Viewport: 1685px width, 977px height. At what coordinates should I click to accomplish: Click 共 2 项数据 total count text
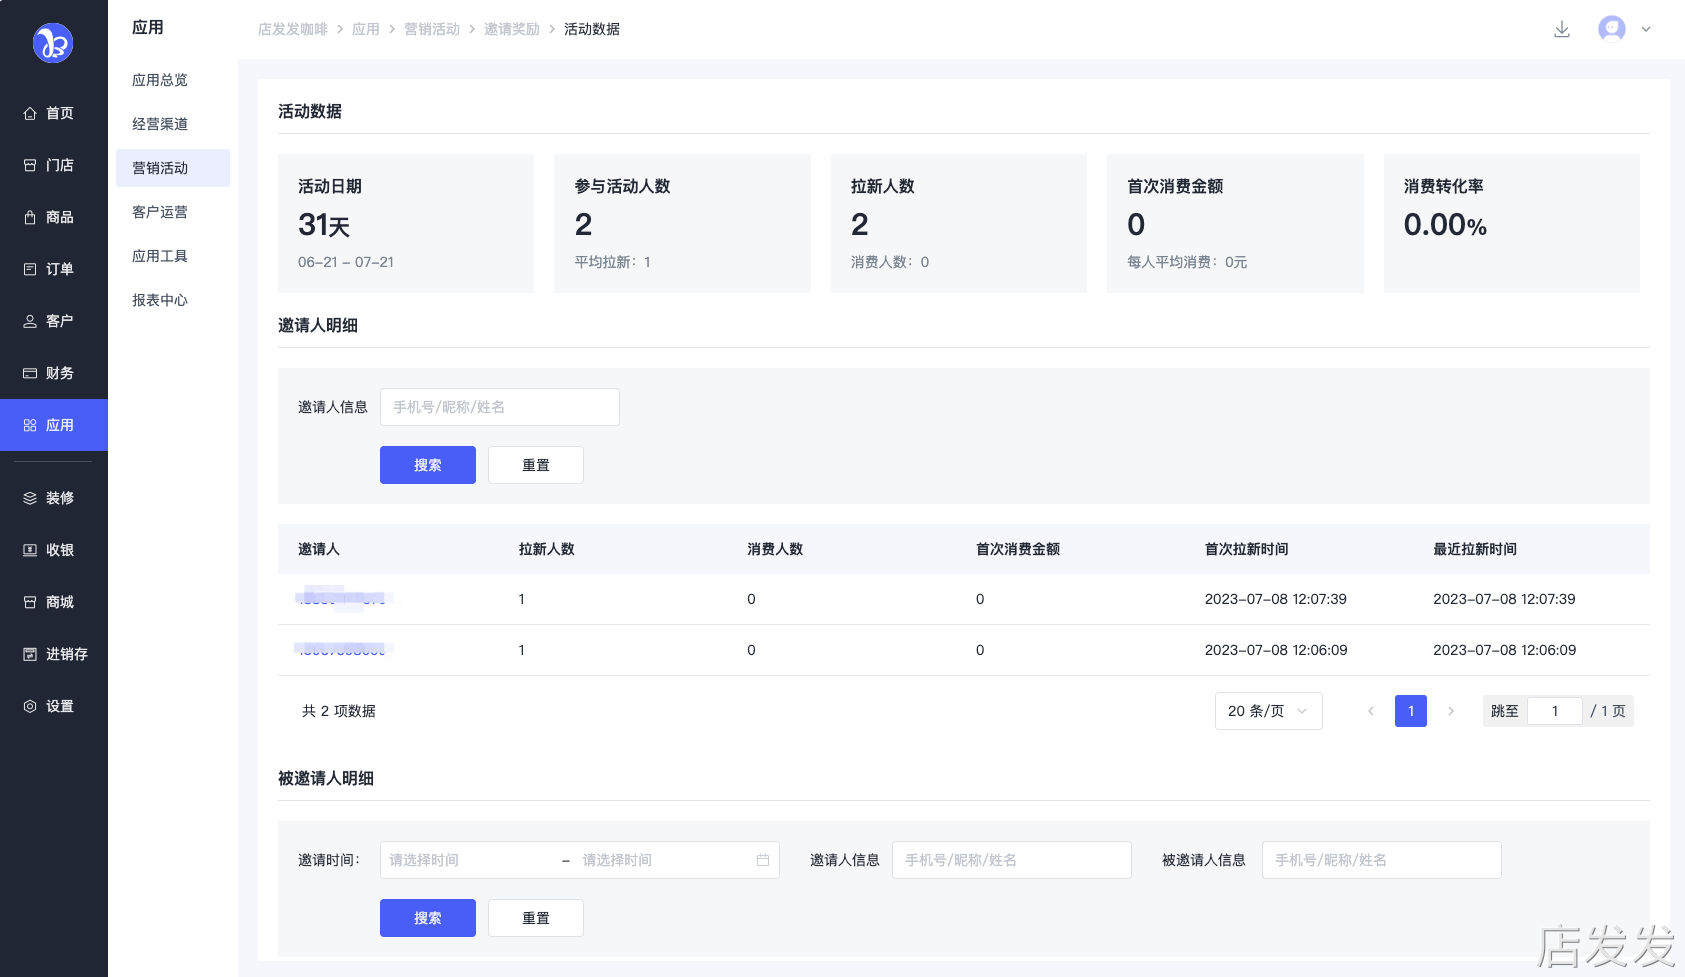click(x=339, y=711)
